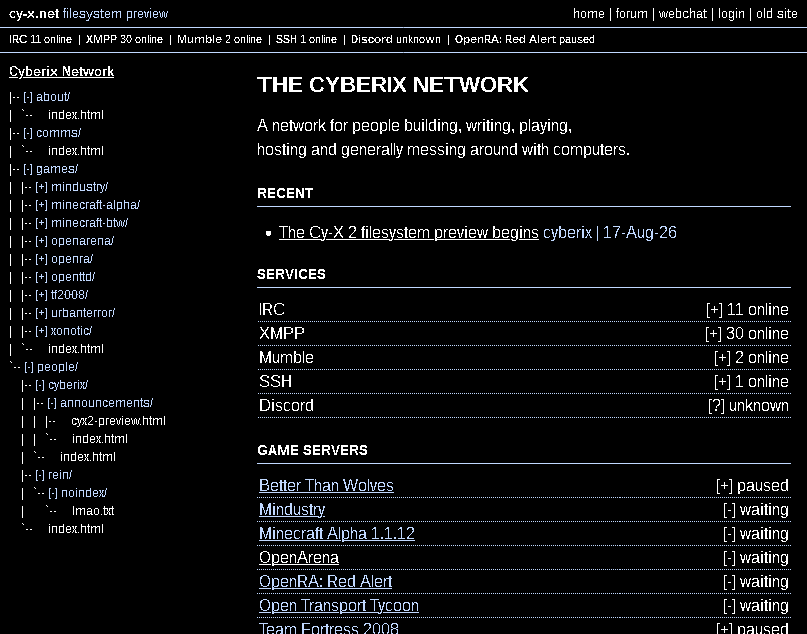Toggle the [+] marker for XMPP online
Viewport: 807px width, 634px height.
point(713,333)
